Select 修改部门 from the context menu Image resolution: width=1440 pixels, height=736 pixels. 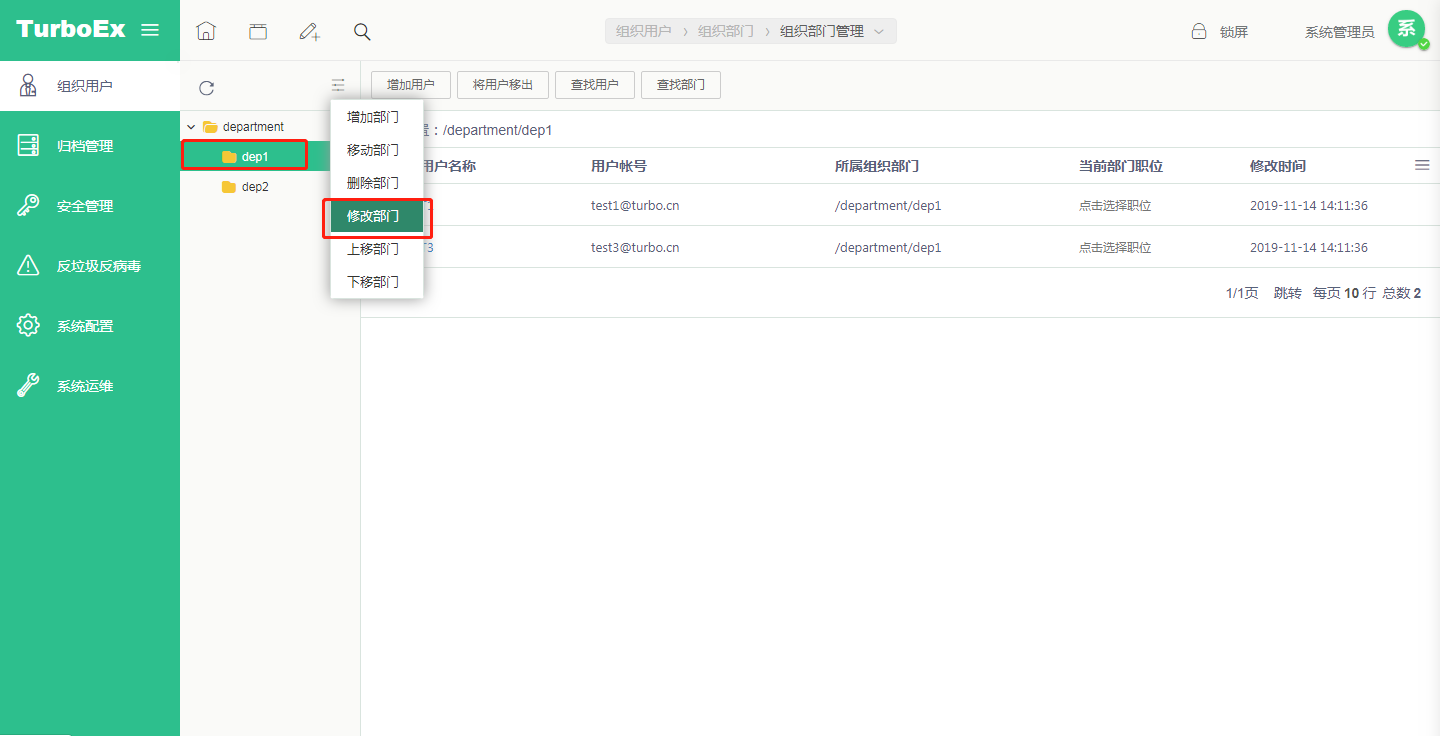(376, 216)
